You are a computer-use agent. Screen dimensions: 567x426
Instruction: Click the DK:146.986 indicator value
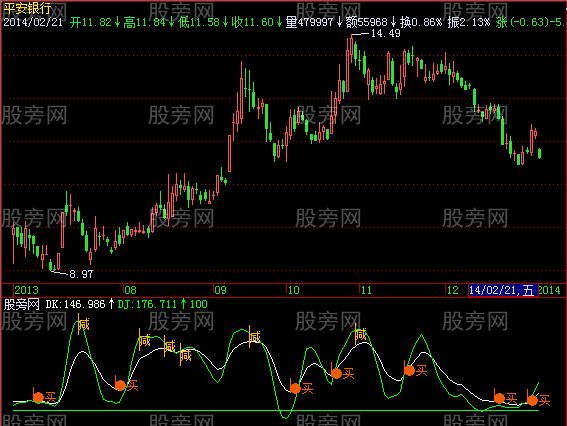[76, 304]
